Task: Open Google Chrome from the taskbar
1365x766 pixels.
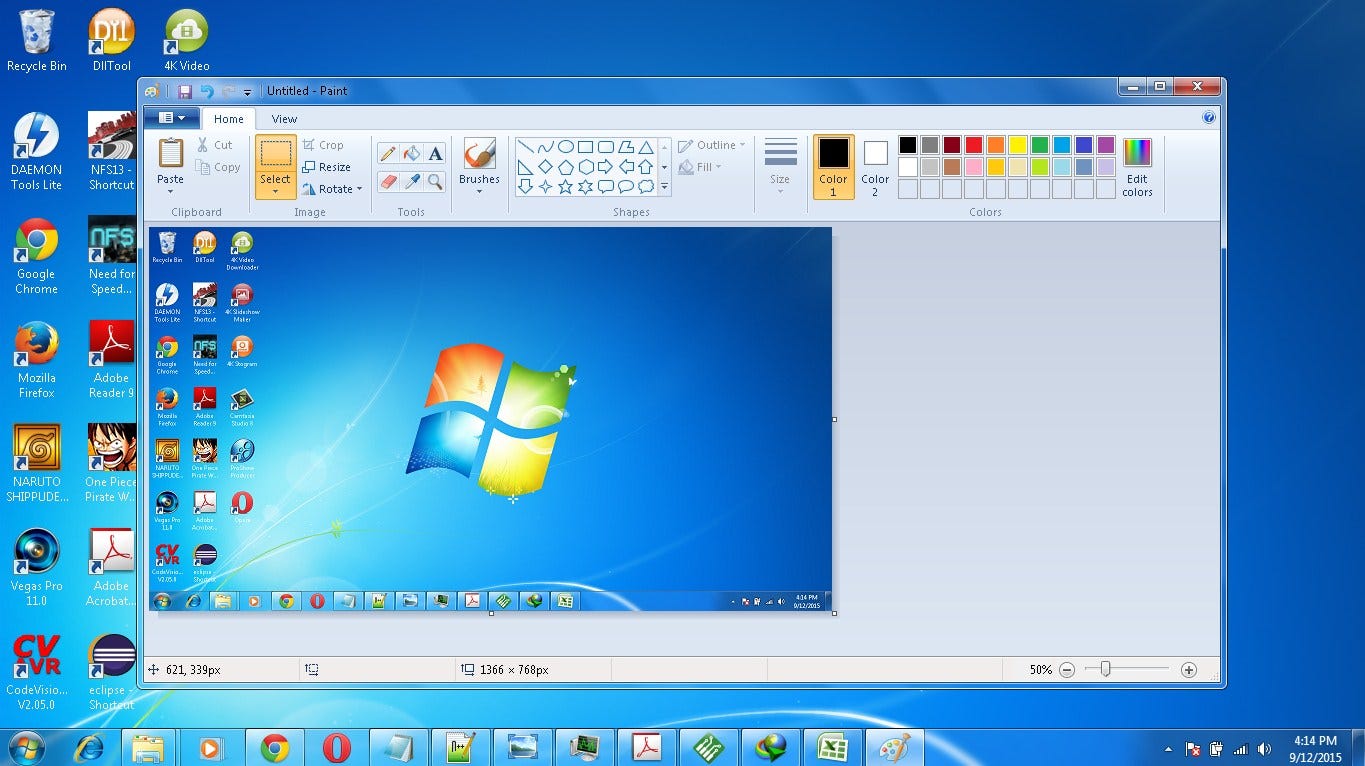Action: pyautogui.click(x=275, y=748)
